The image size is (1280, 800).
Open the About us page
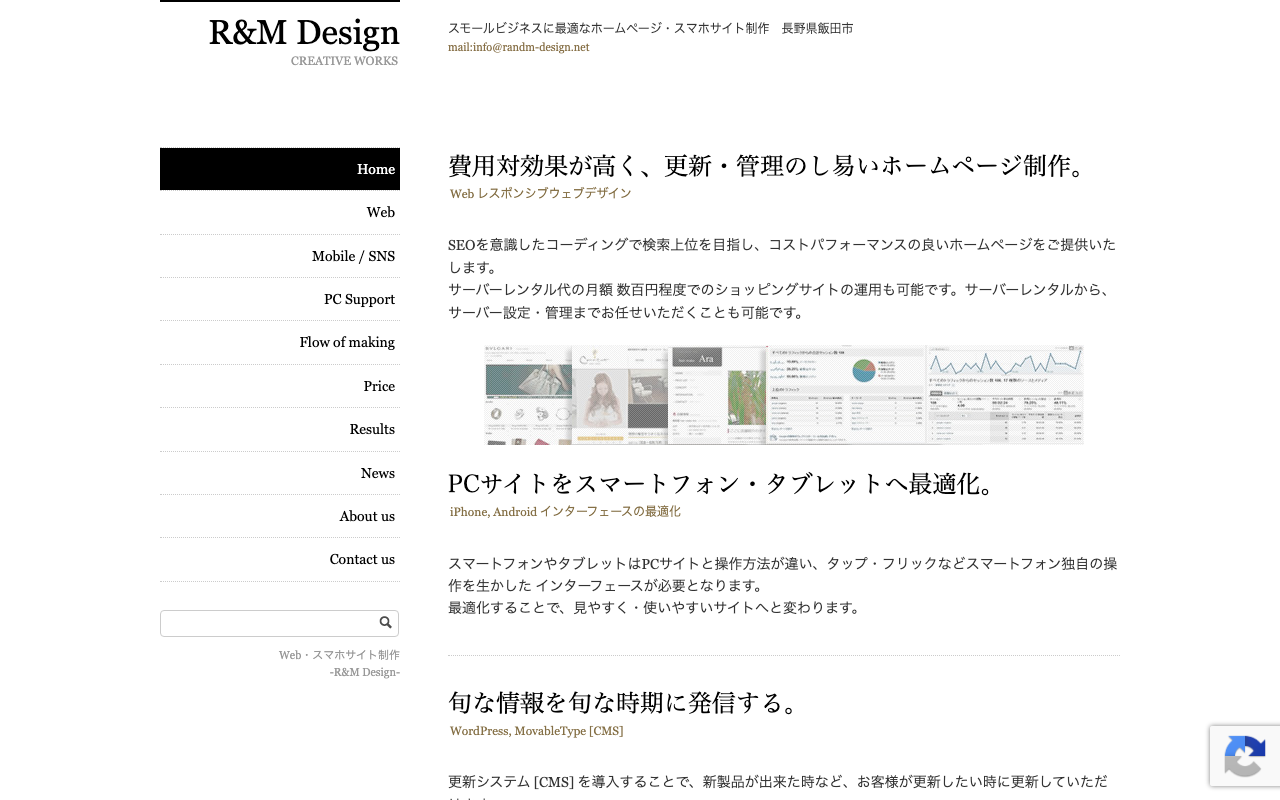coord(280,516)
